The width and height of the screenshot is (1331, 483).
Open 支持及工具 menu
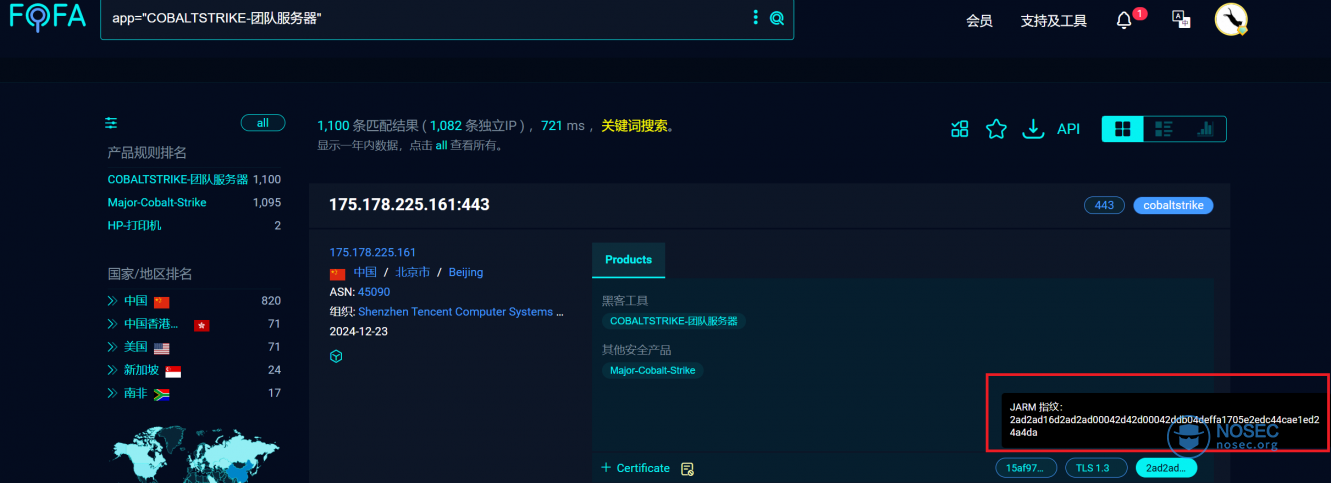point(1054,21)
